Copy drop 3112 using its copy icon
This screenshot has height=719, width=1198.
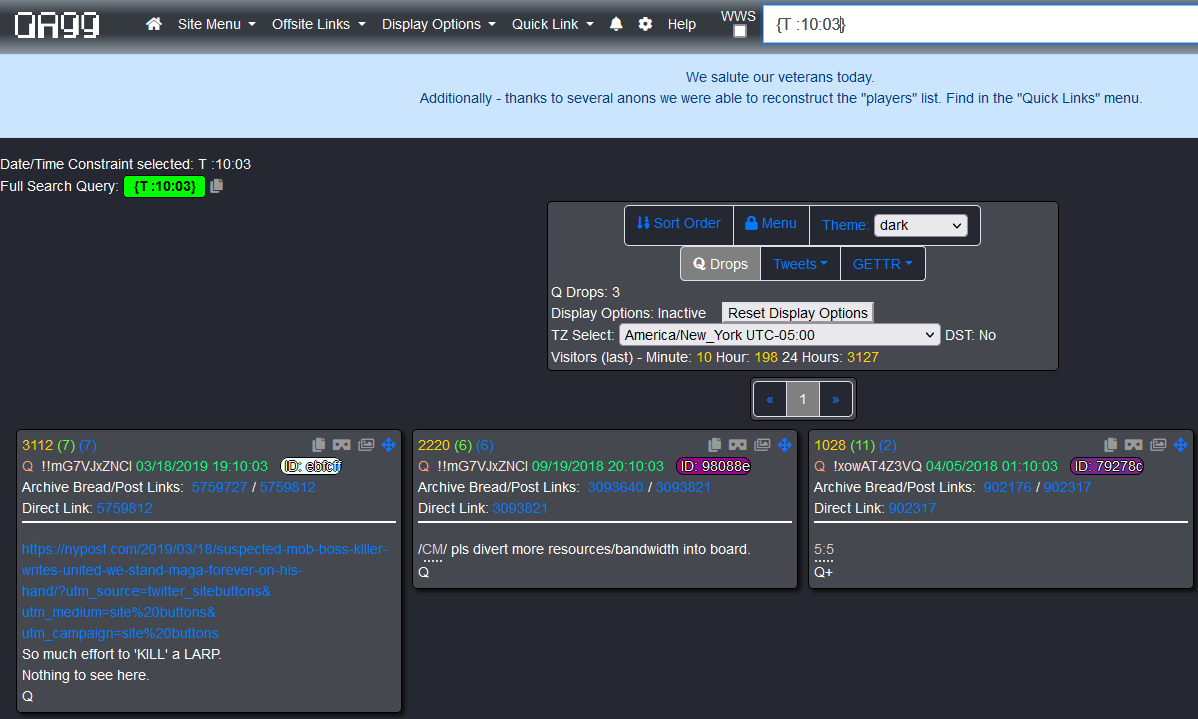(x=319, y=445)
